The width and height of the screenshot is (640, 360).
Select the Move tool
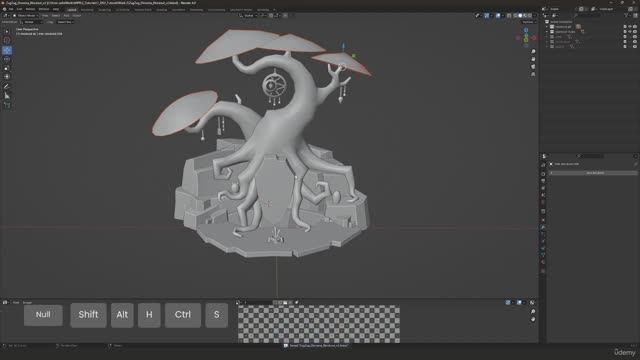7,50
